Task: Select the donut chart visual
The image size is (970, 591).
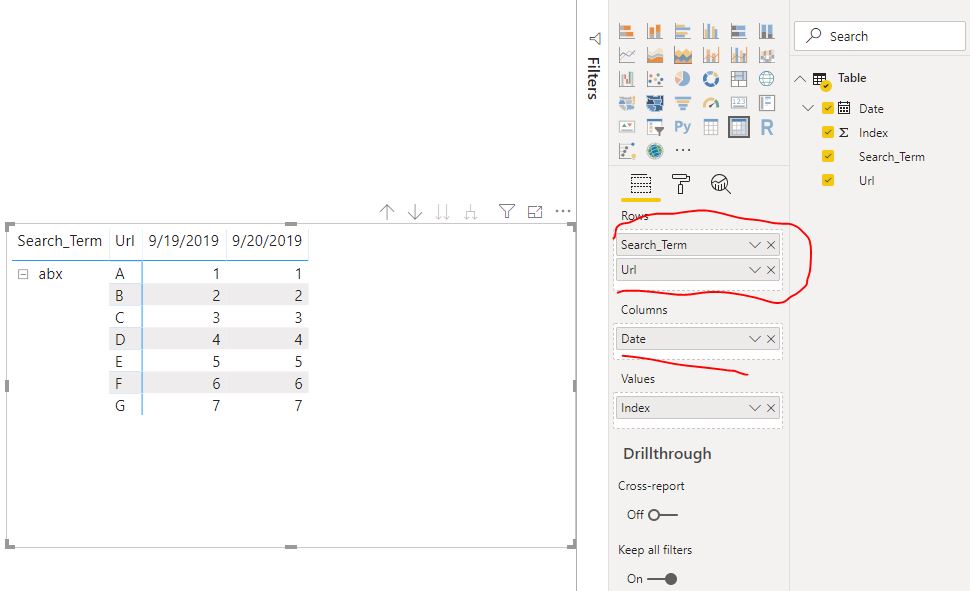Action: click(x=710, y=79)
